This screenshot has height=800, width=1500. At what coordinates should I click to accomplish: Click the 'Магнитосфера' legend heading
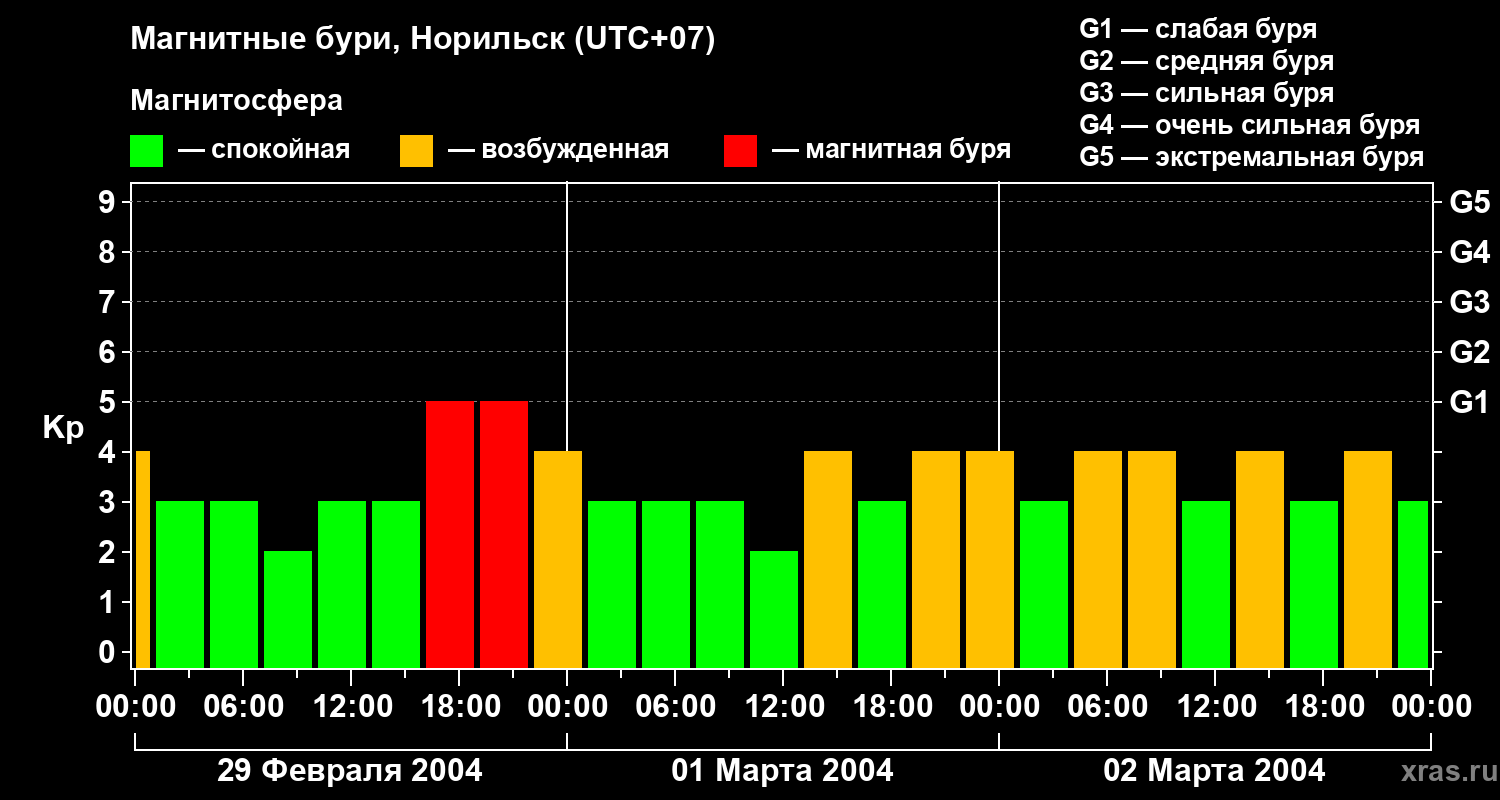236,101
